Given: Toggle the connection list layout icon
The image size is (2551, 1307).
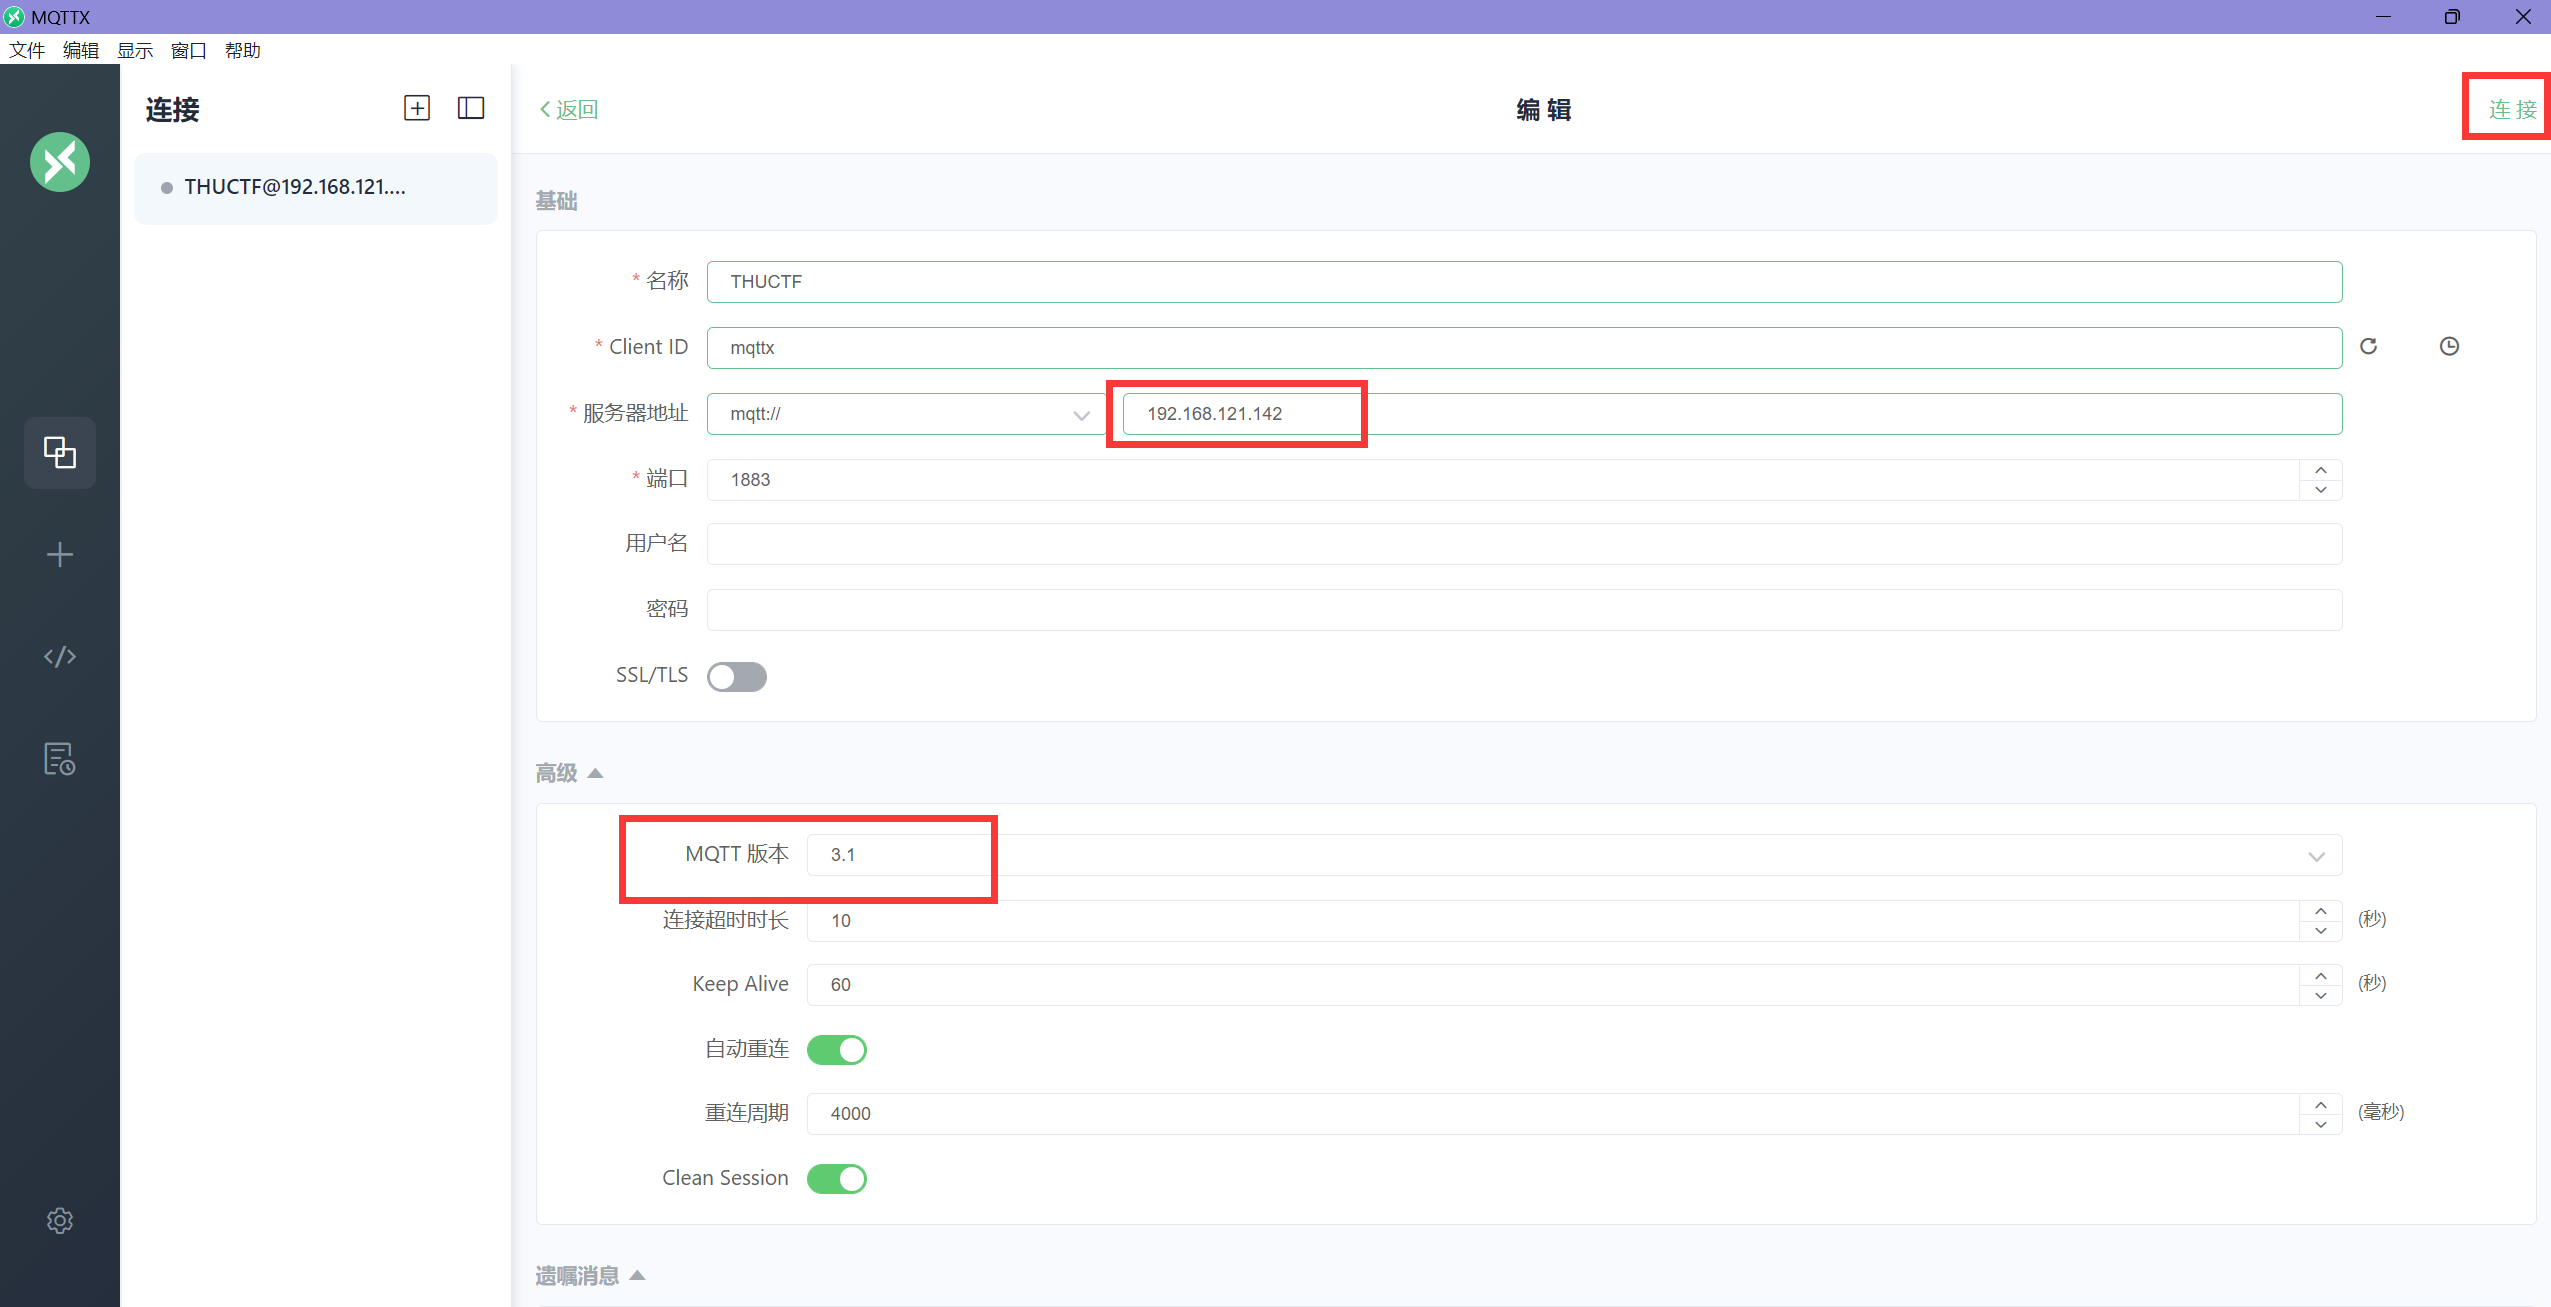Looking at the screenshot, I should coord(471,108).
